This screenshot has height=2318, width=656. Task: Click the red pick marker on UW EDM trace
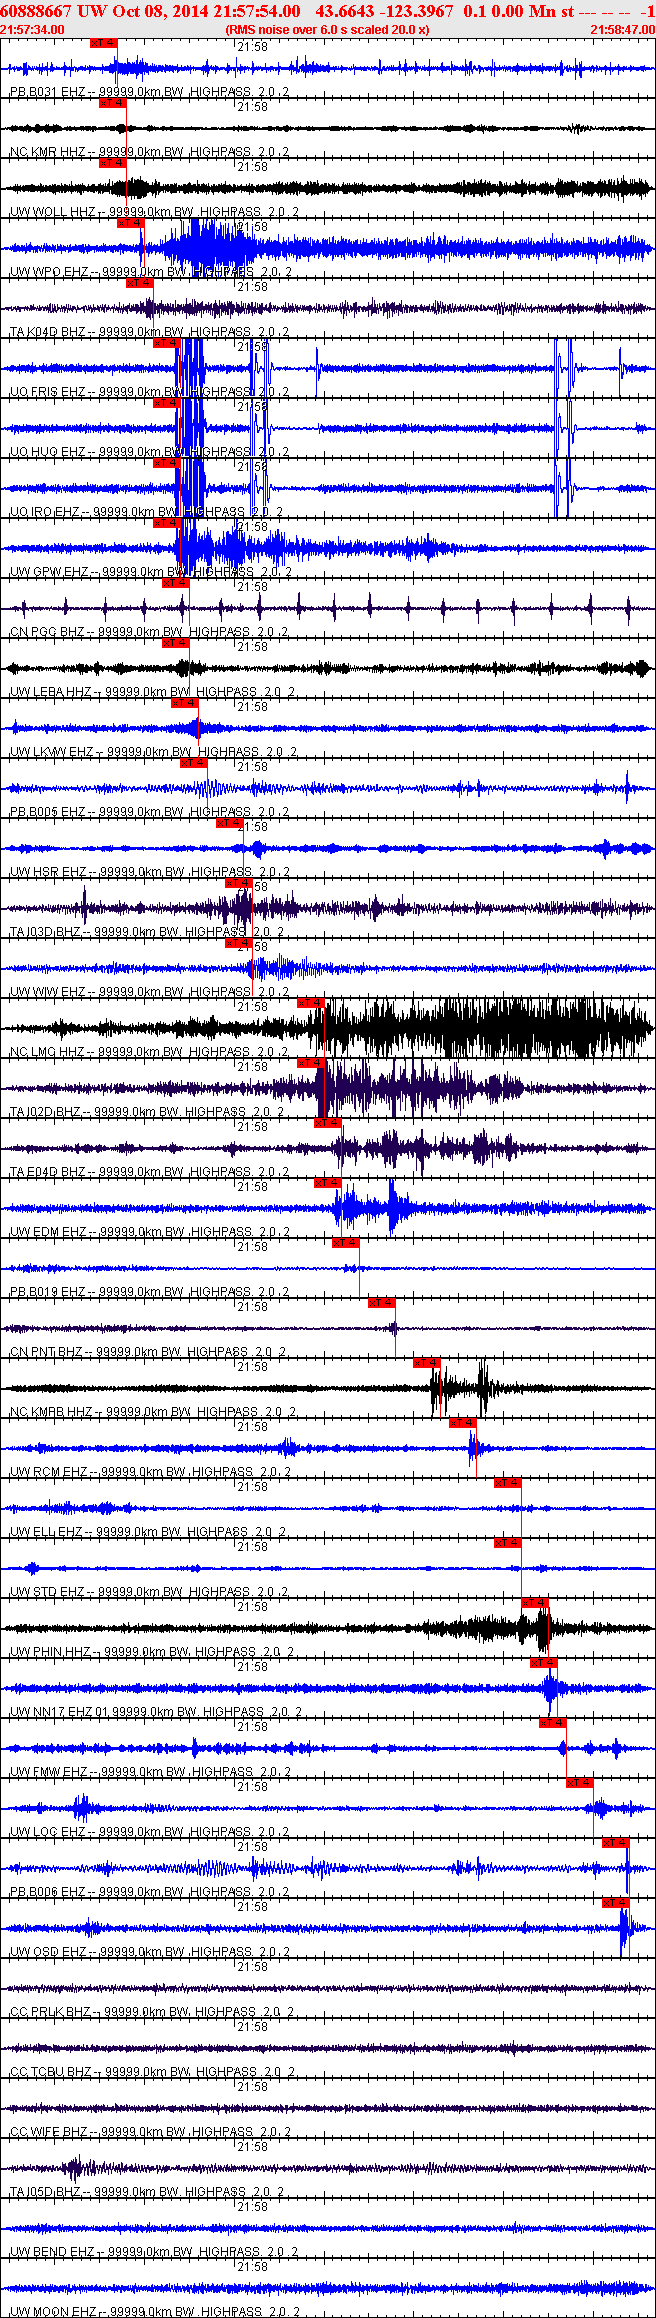click(328, 1183)
